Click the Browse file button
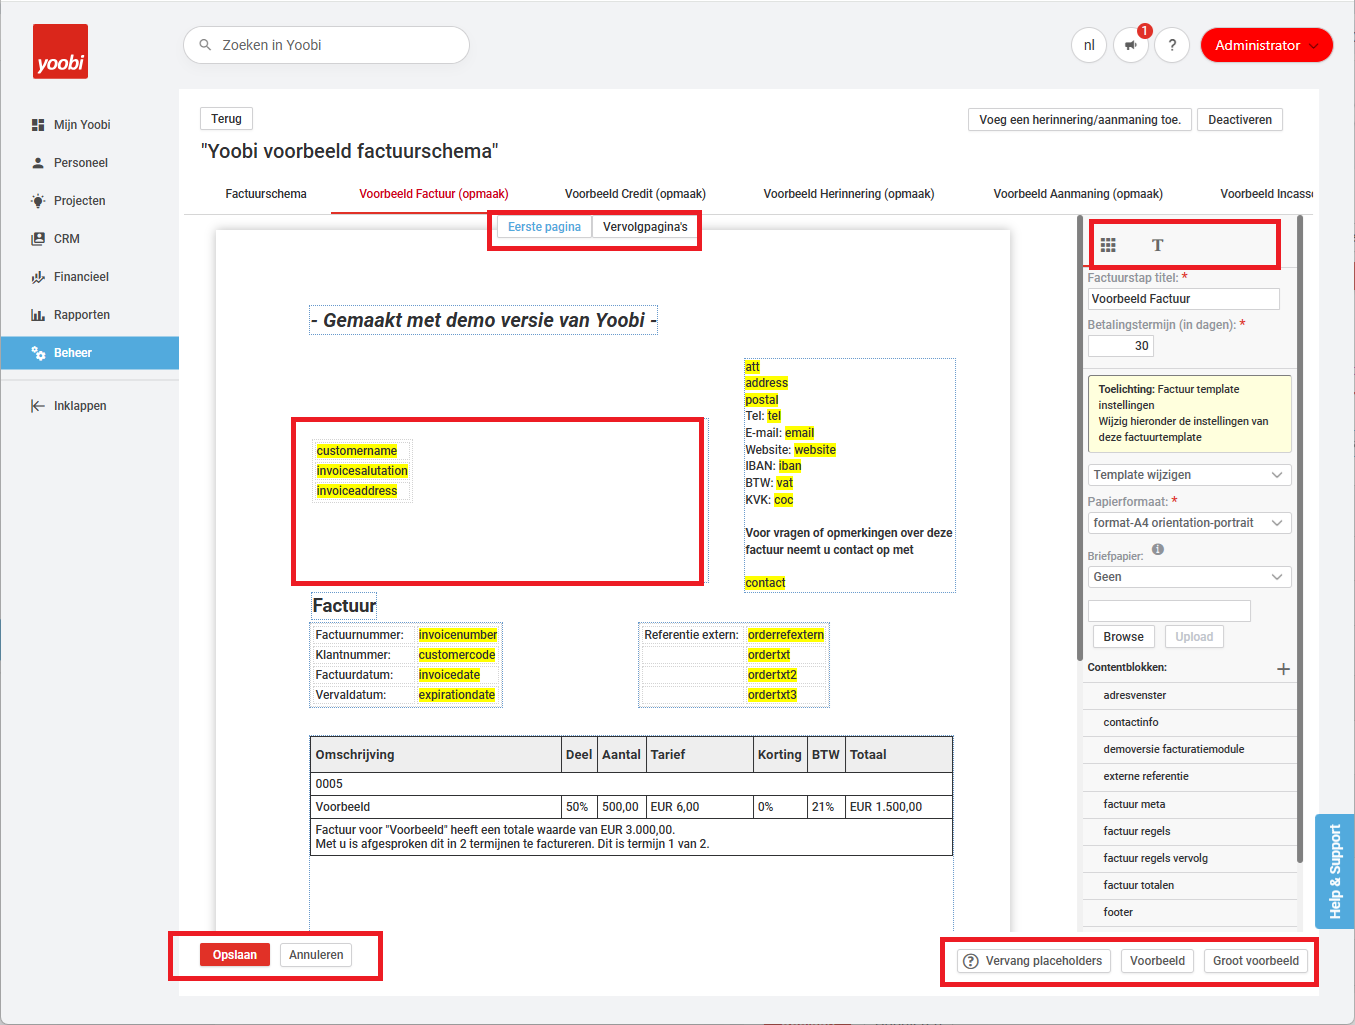The image size is (1355, 1025). click(x=1123, y=637)
